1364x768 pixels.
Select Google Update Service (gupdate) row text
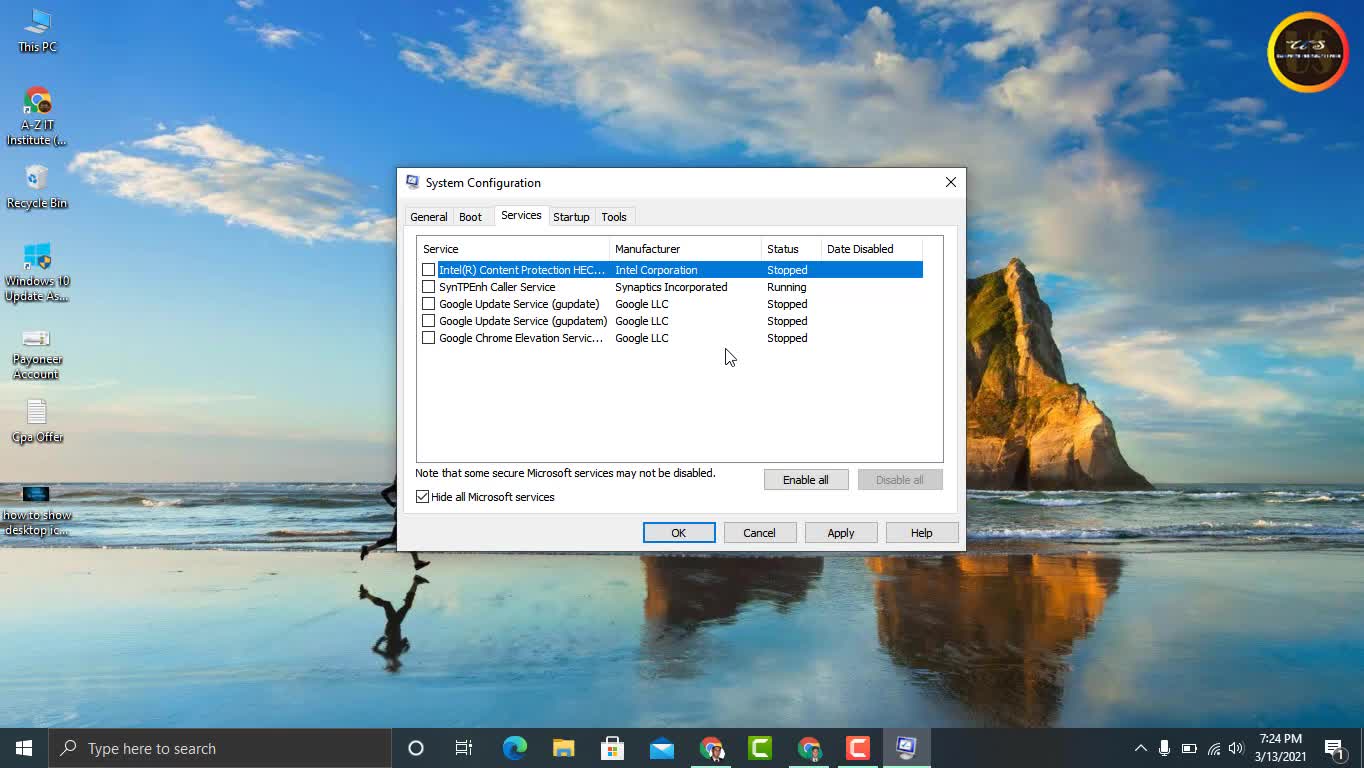pyautogui.click(x=519, y=304)
